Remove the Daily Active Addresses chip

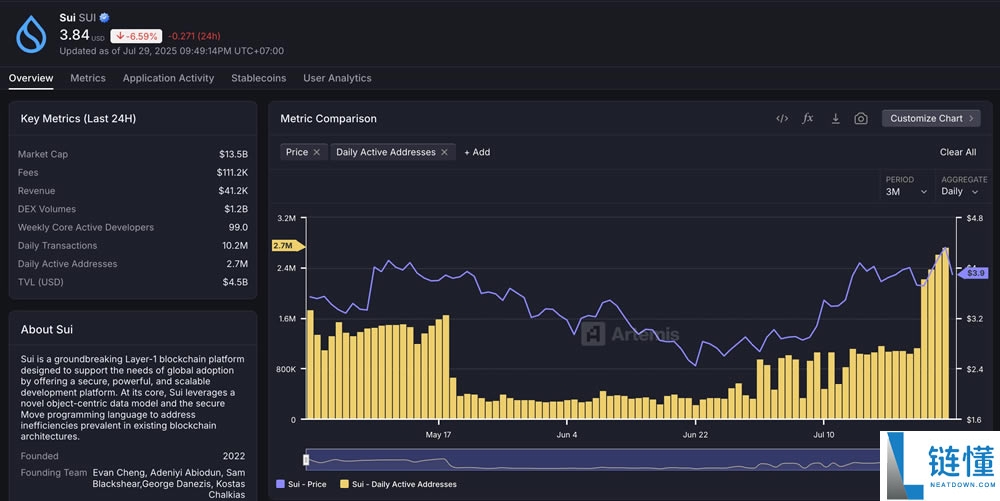[445, 152]
